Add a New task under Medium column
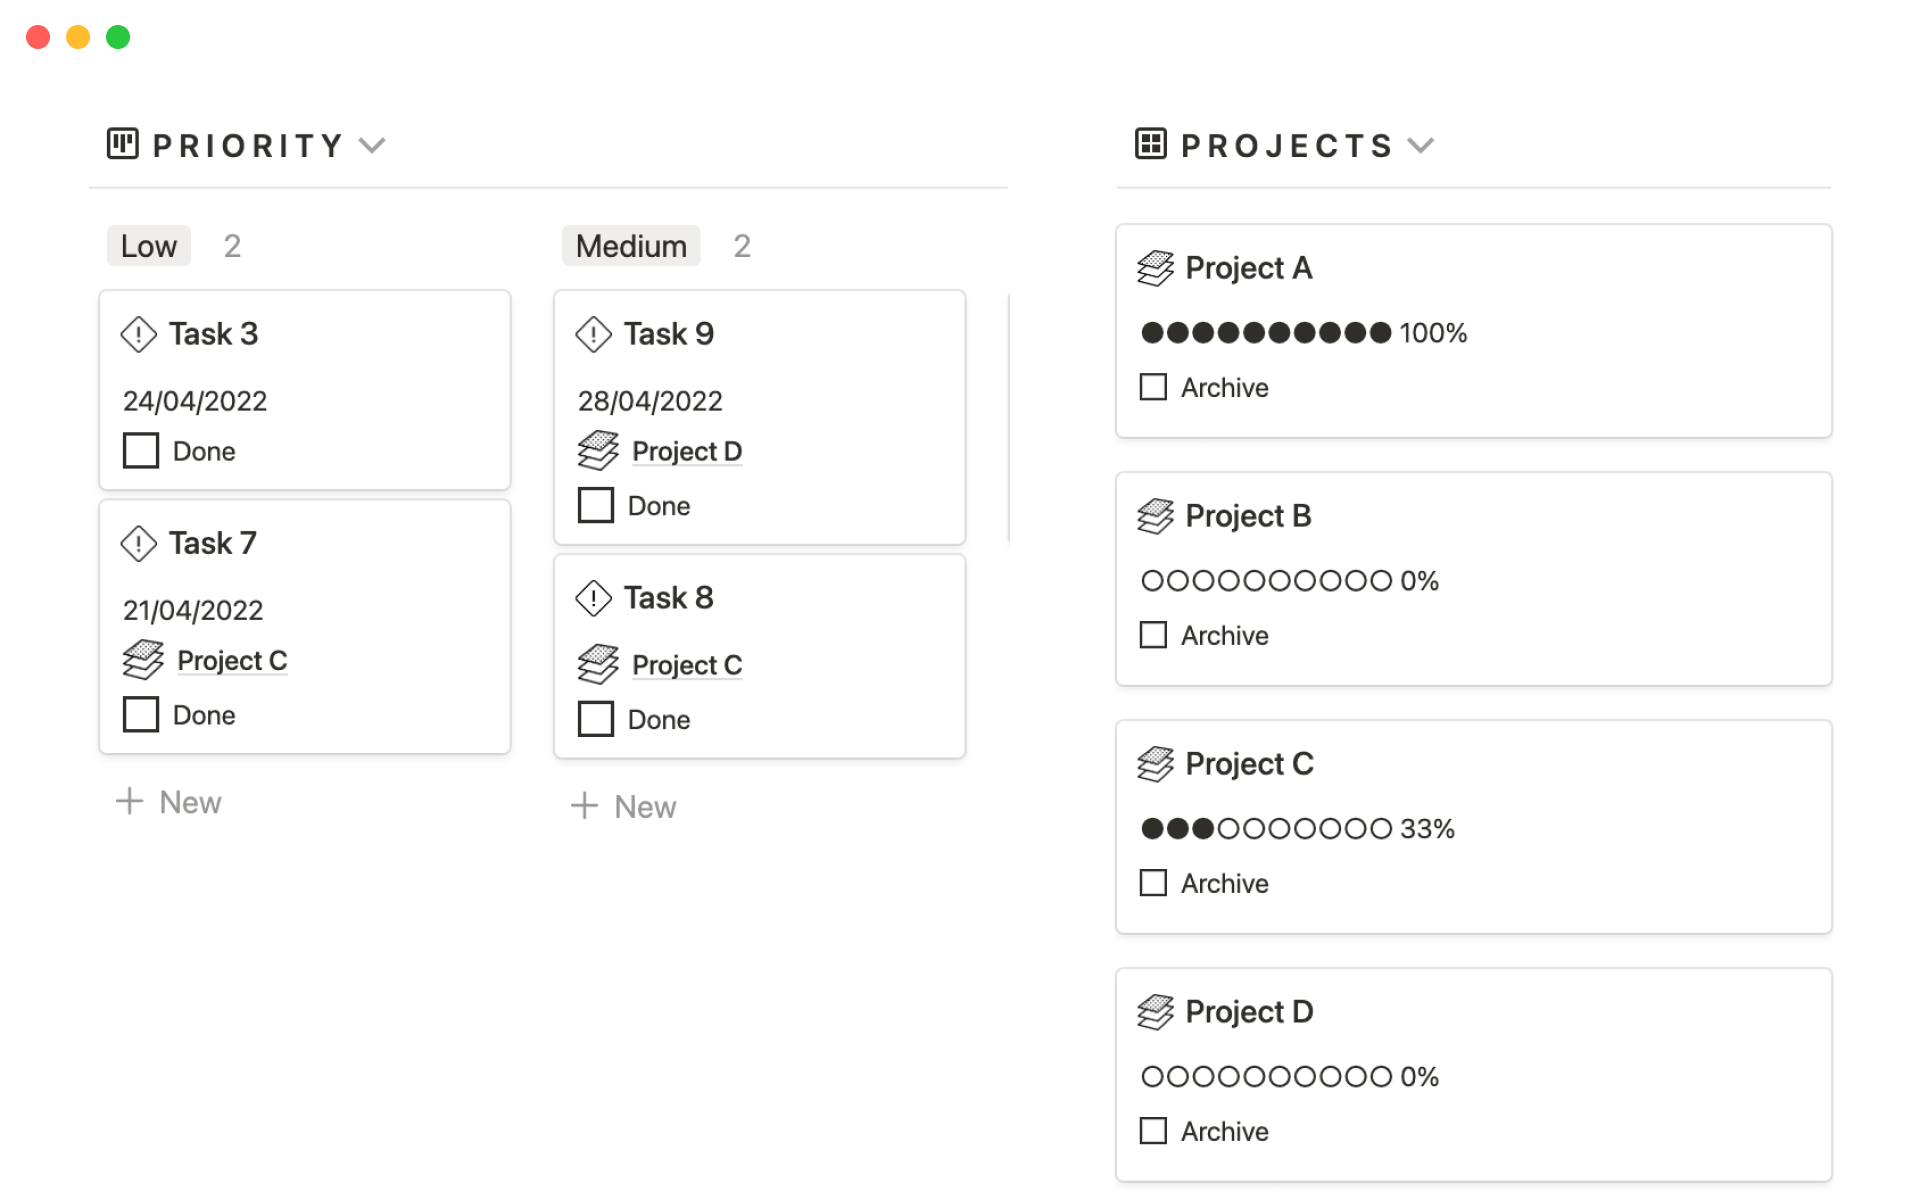This screenshot has width=1920, height=1200. point(624,807)
